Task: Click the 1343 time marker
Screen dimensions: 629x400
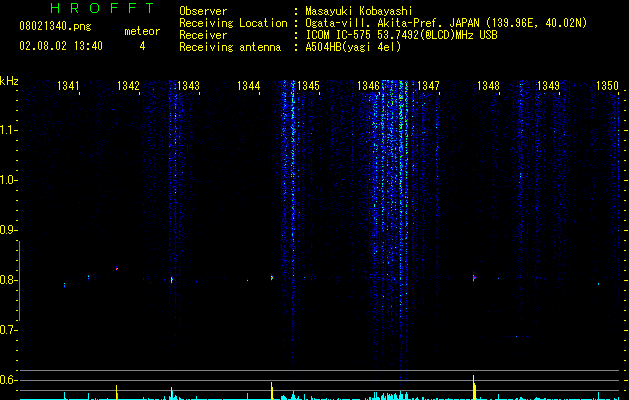Action: [188, 86]
